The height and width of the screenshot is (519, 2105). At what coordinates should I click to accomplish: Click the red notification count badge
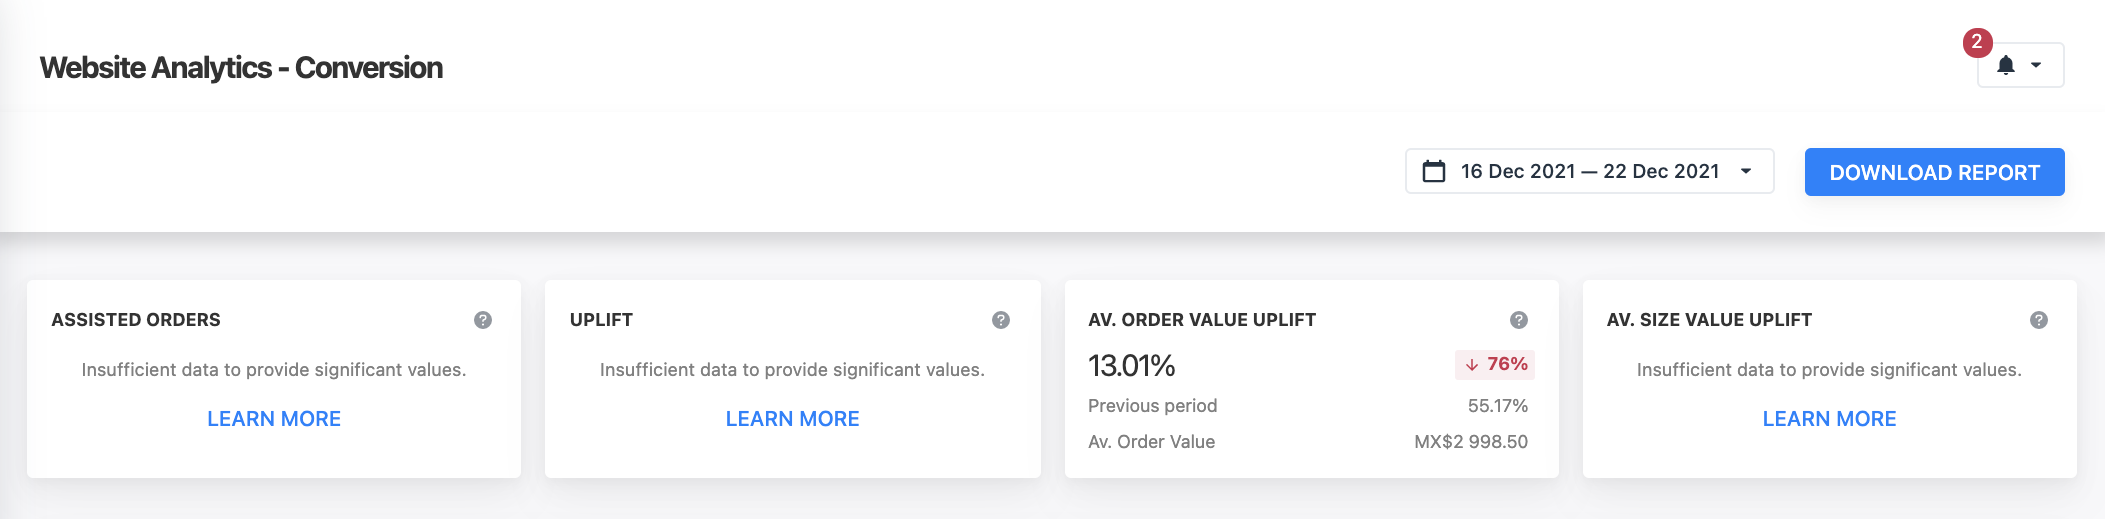click(1977, 42)
